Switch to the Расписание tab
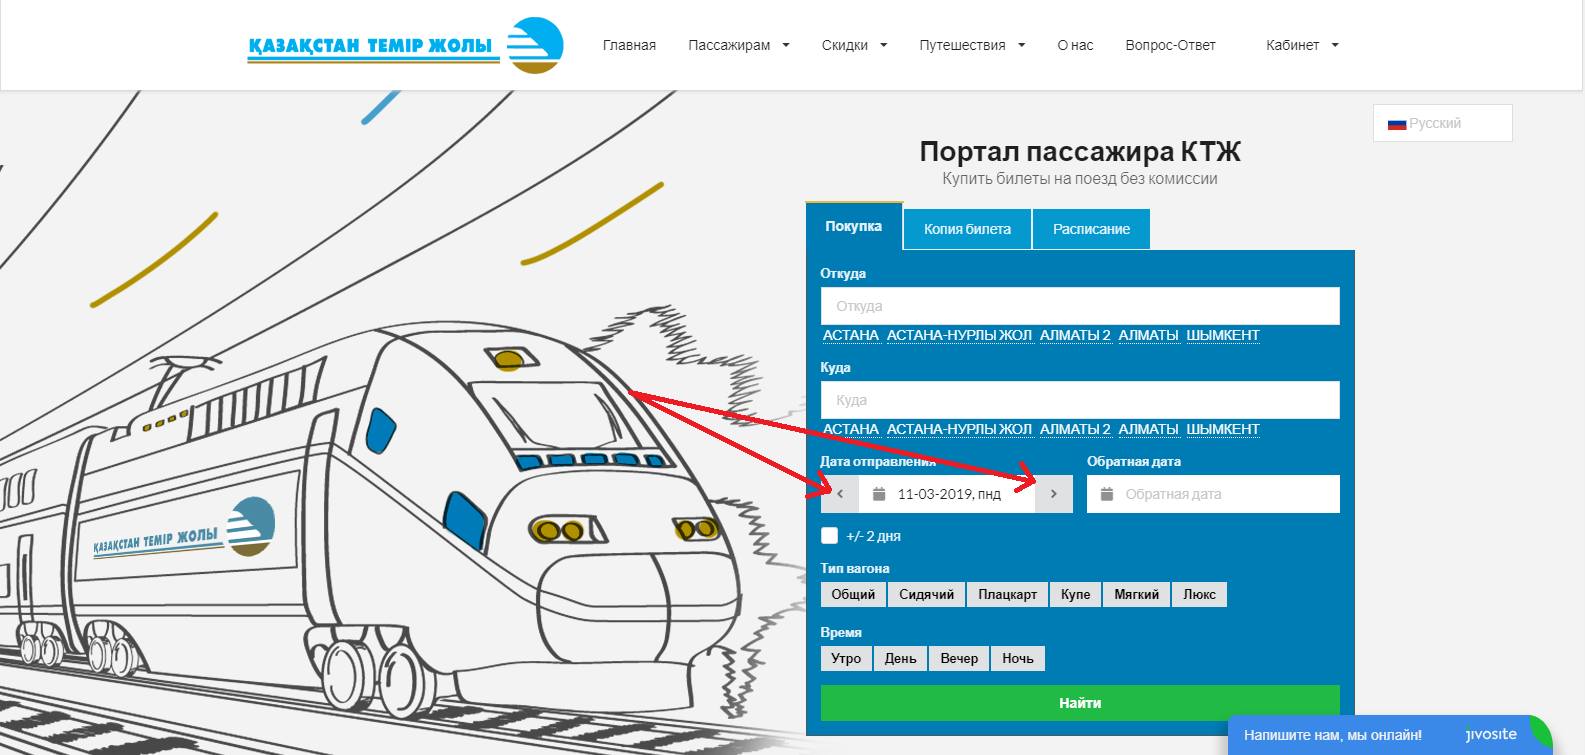Image resolution: width=1585 pixels, height=755 pixels. [x=1091, y=229]
